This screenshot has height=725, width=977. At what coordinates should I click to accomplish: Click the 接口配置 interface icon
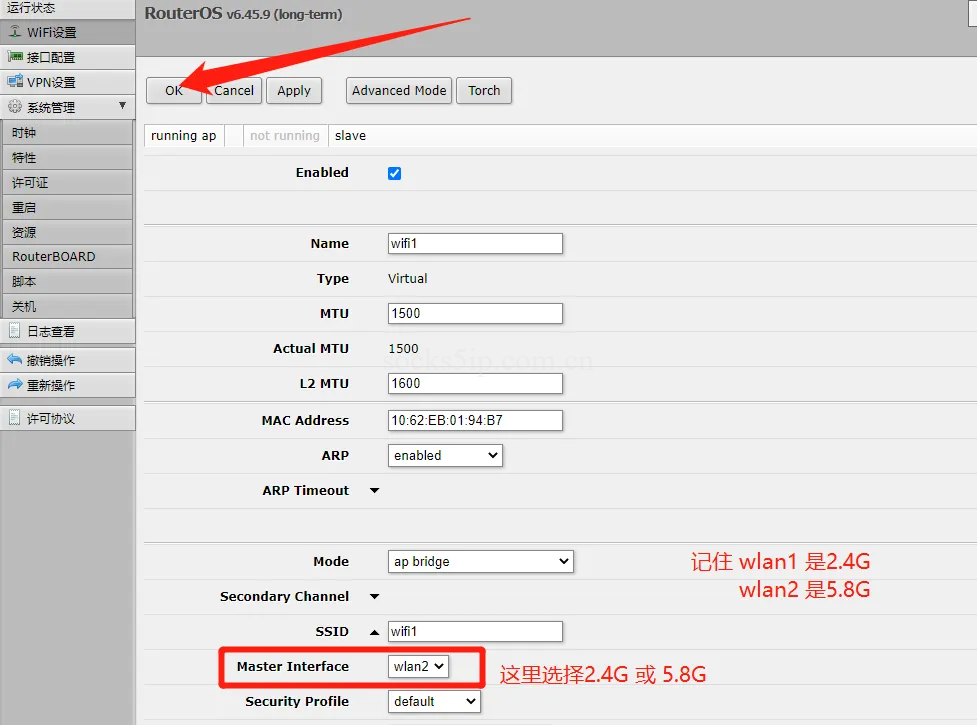[15, 57]
